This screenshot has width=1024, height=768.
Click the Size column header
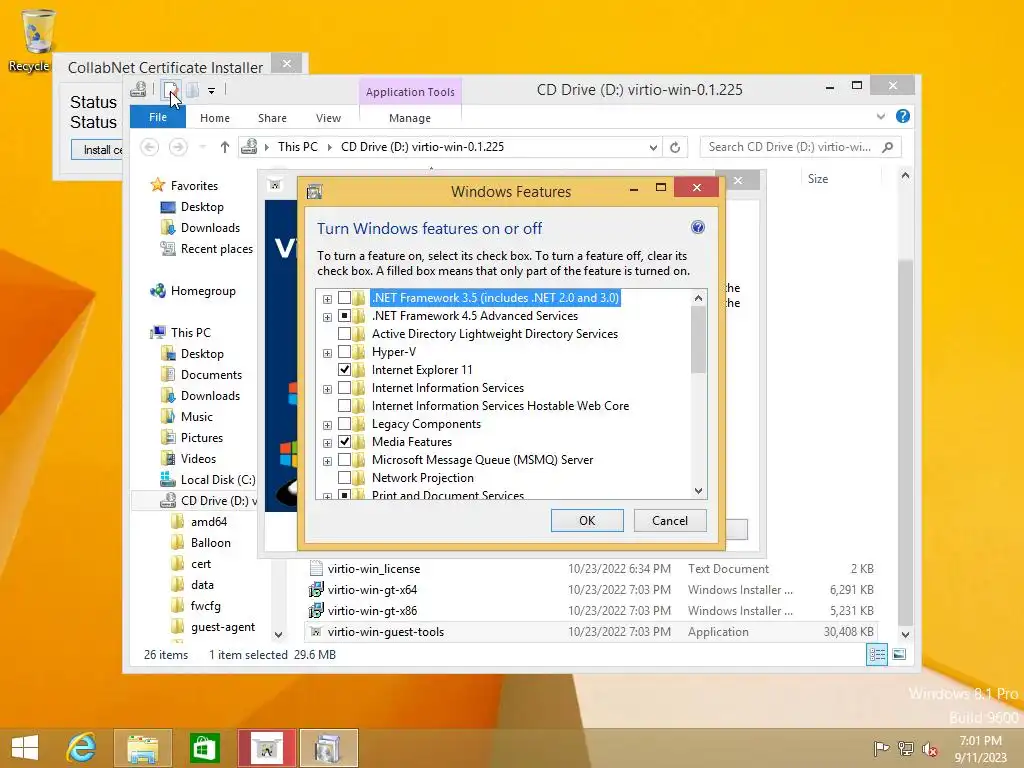(818, 178)
